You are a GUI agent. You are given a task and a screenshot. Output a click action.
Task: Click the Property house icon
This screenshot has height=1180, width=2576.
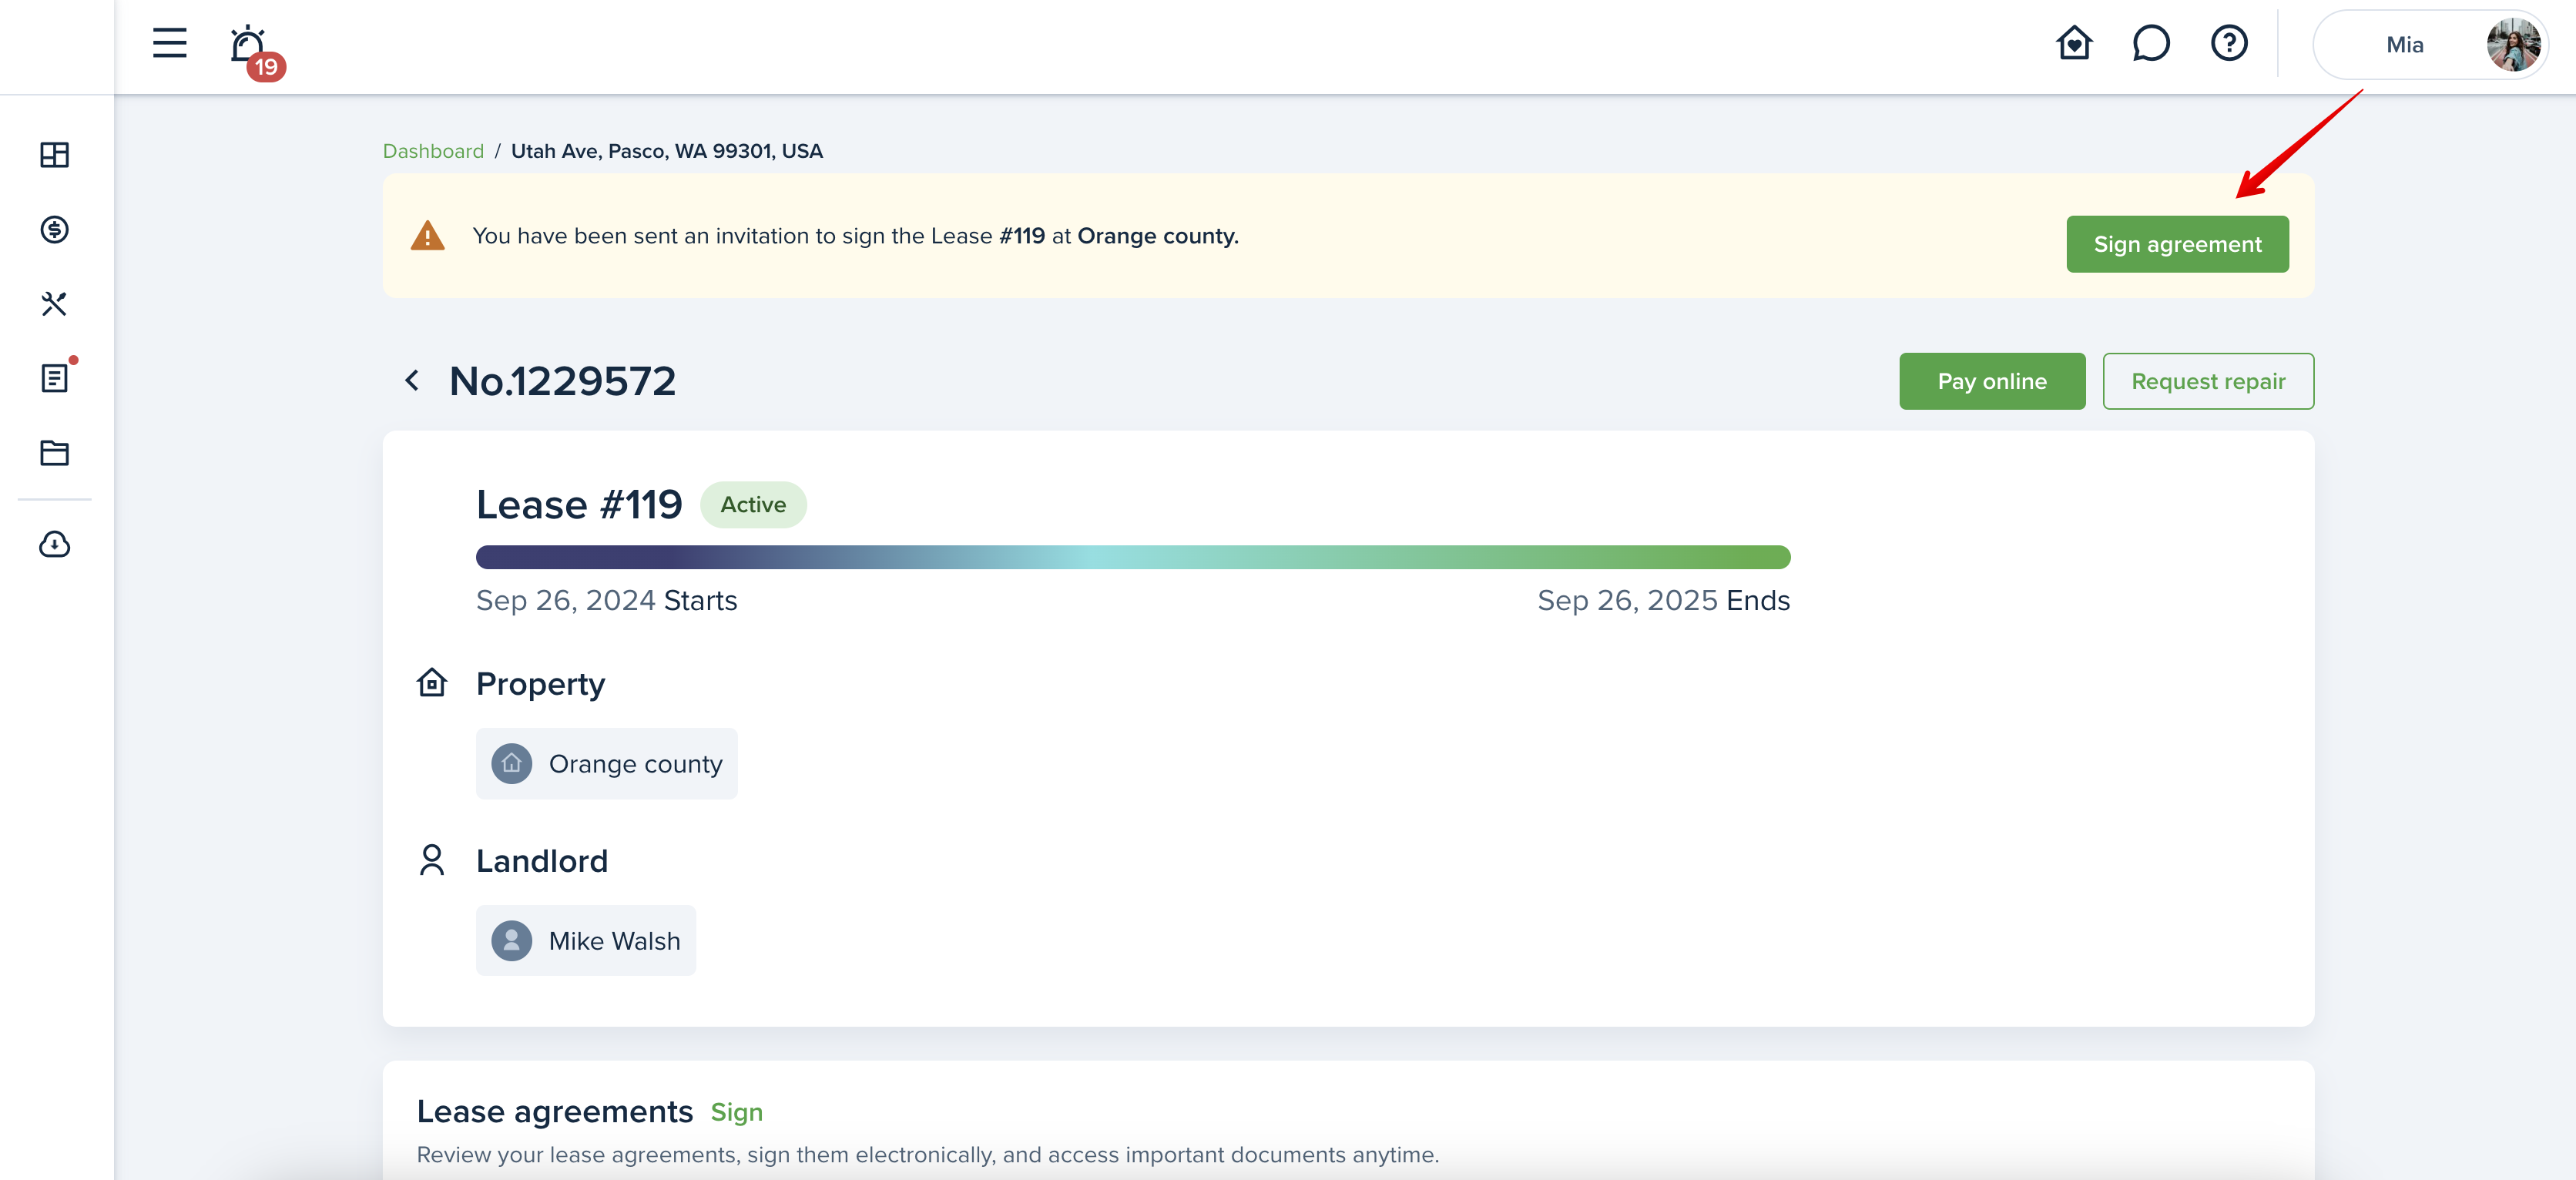click(432, 683)
